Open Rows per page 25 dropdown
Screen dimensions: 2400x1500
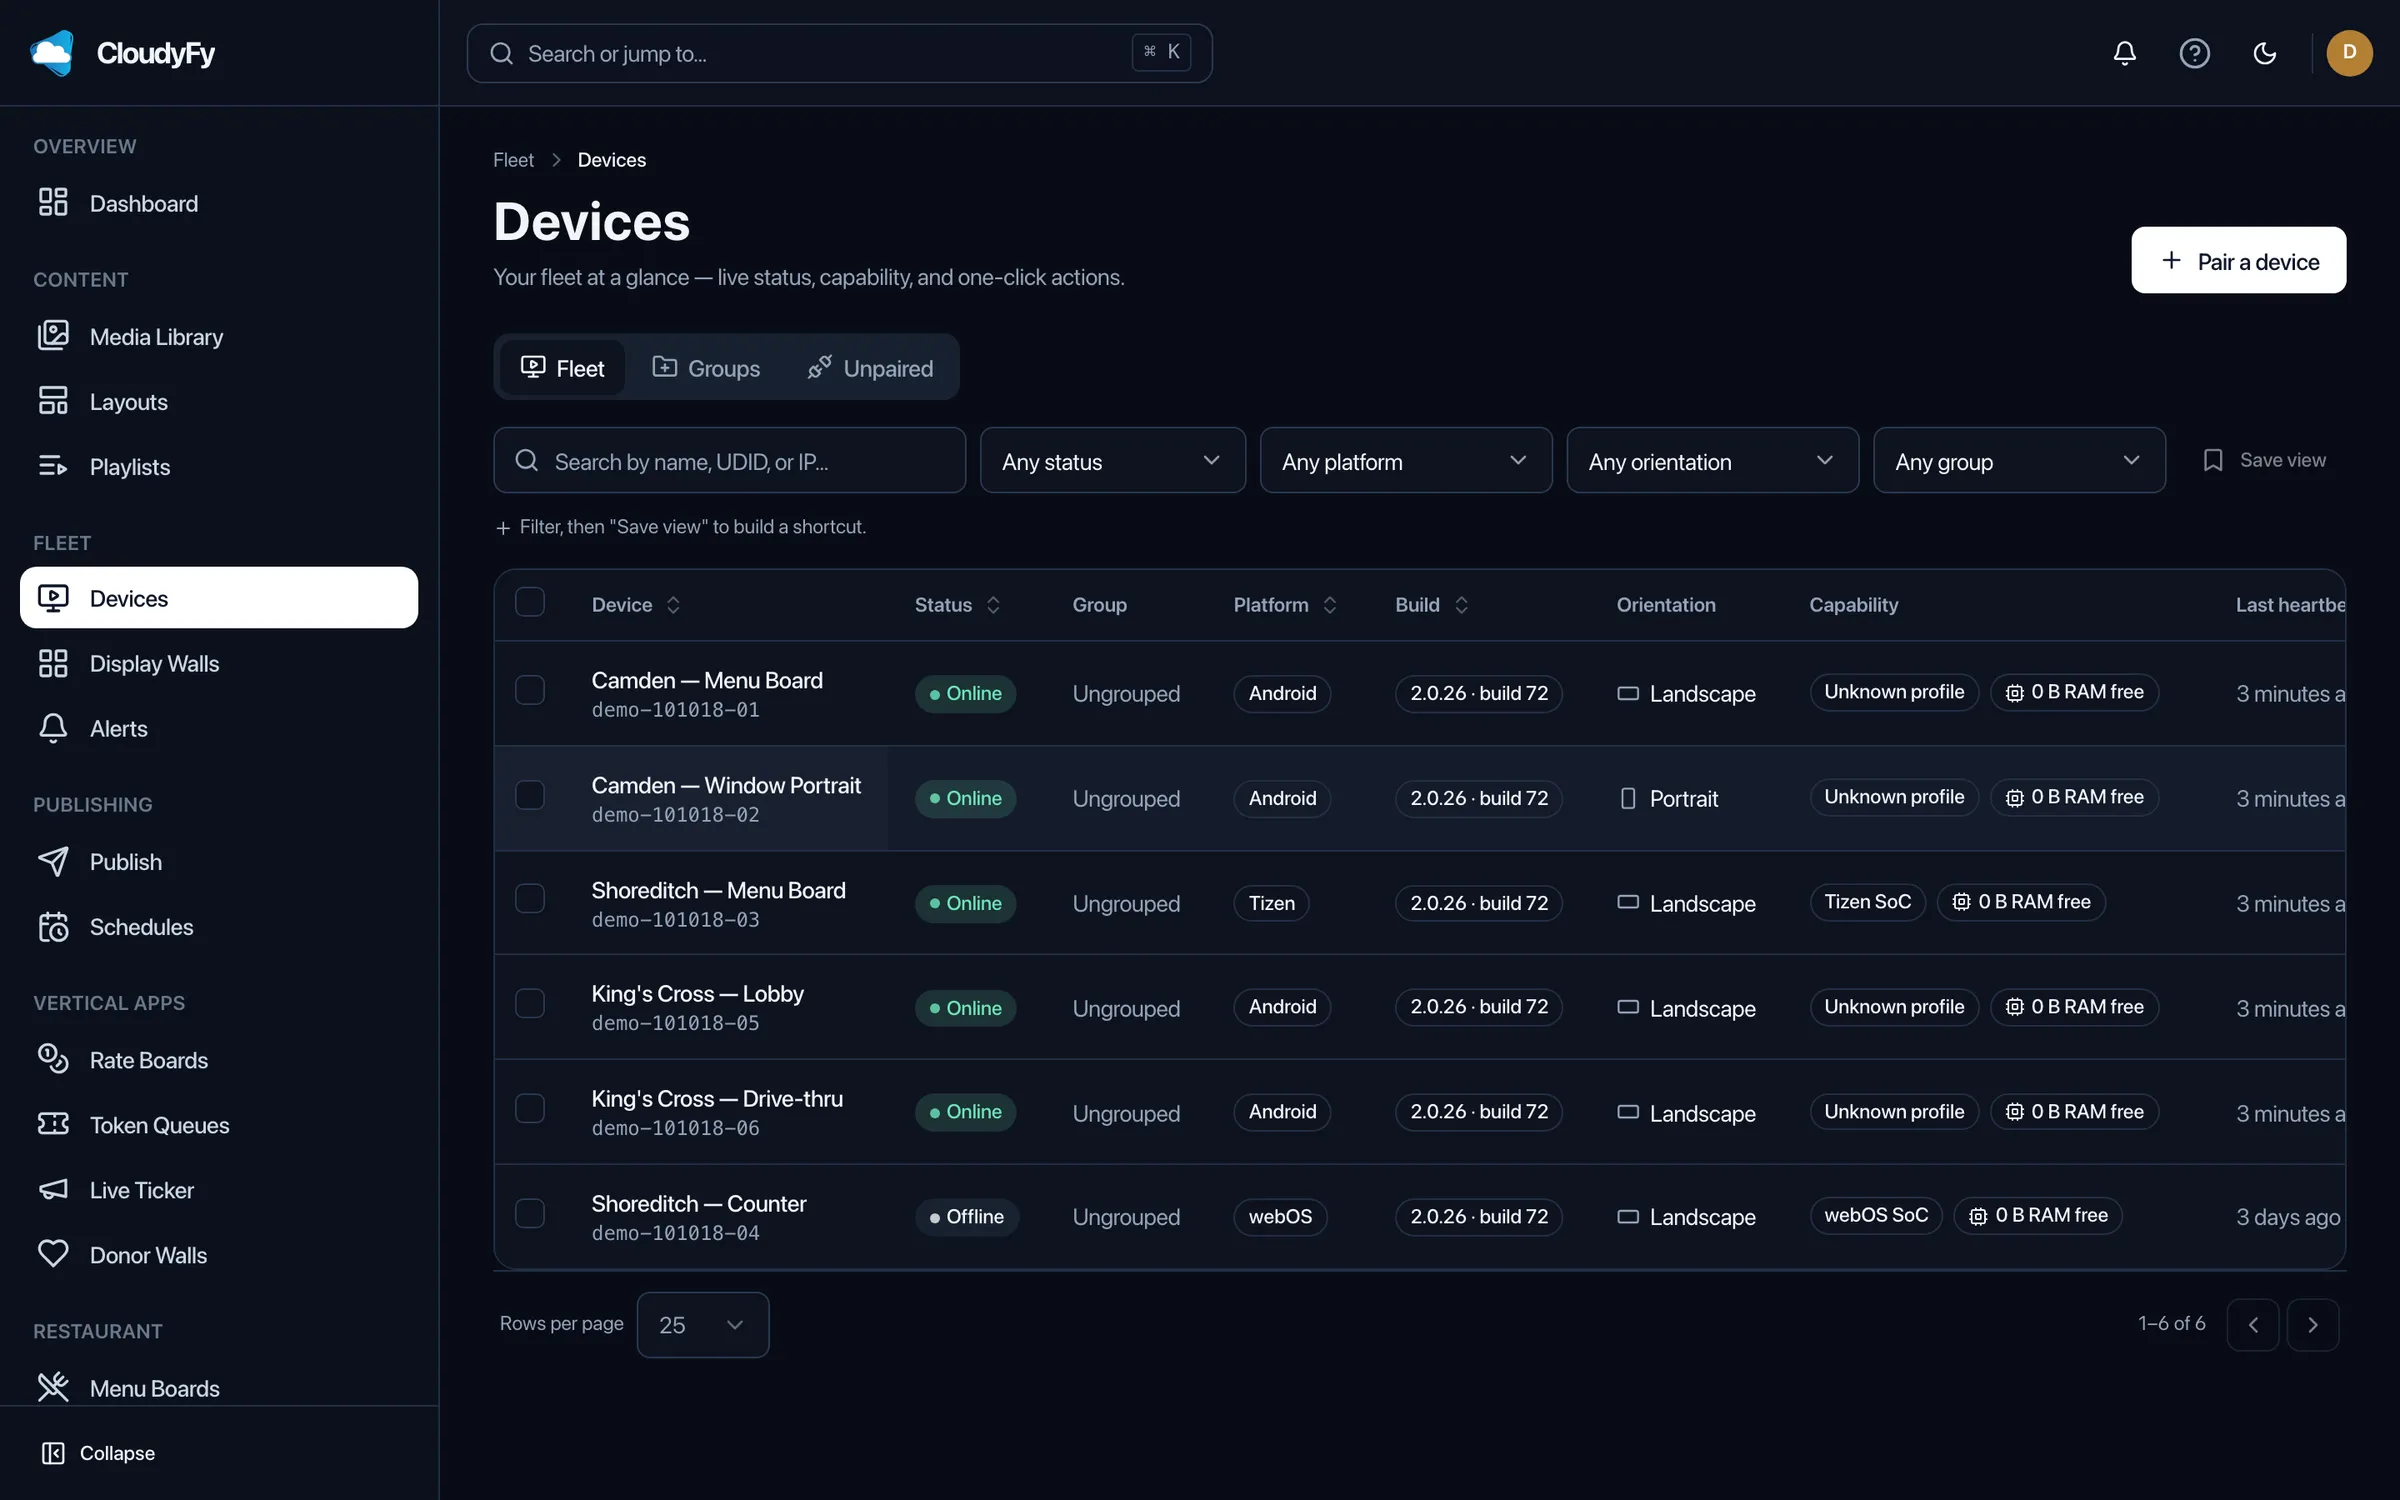pyautogui.click(x=702, y=1324)
